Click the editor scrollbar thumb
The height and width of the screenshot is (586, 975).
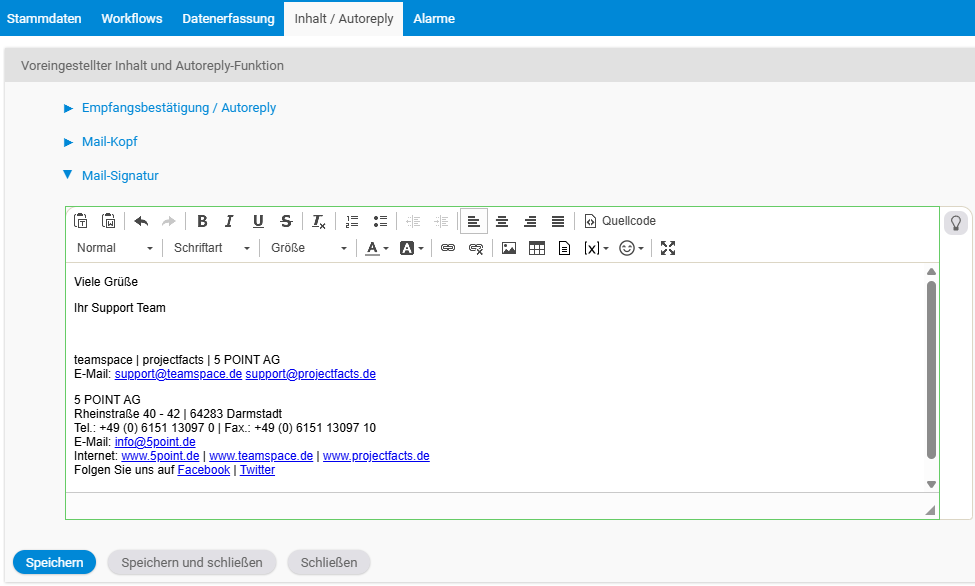coord(931,370)
